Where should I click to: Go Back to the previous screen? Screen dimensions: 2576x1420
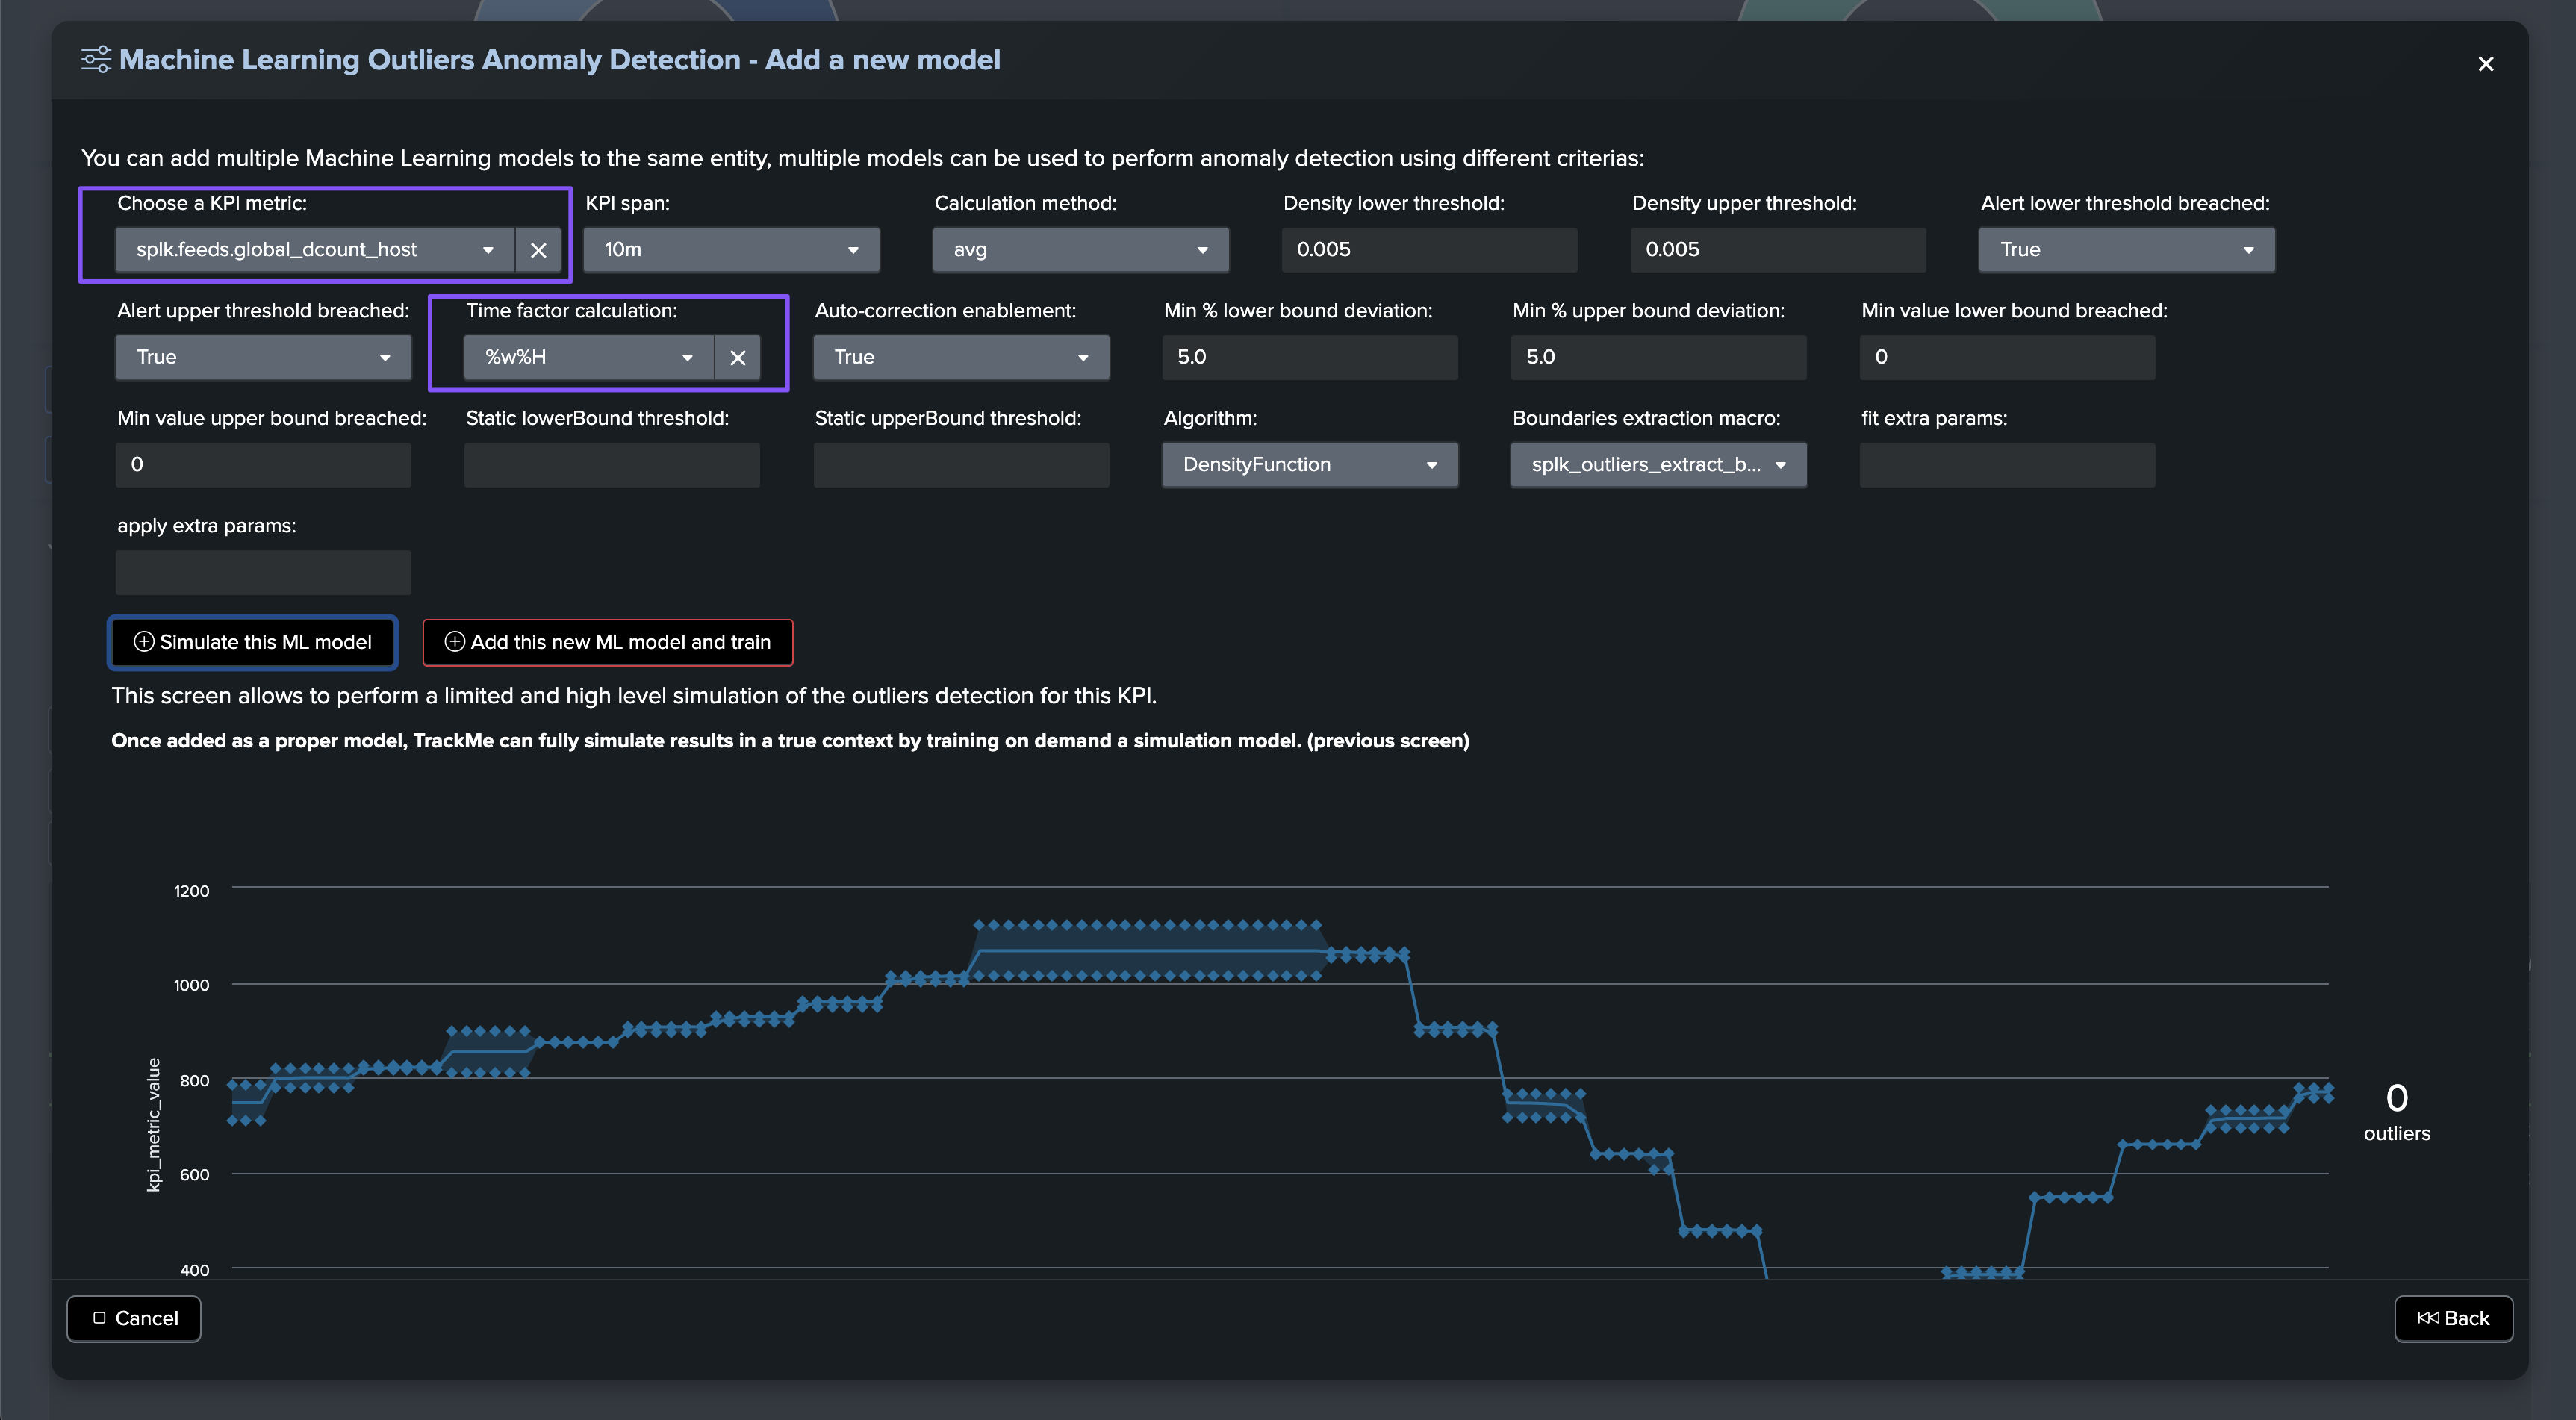[2453, 1318]
